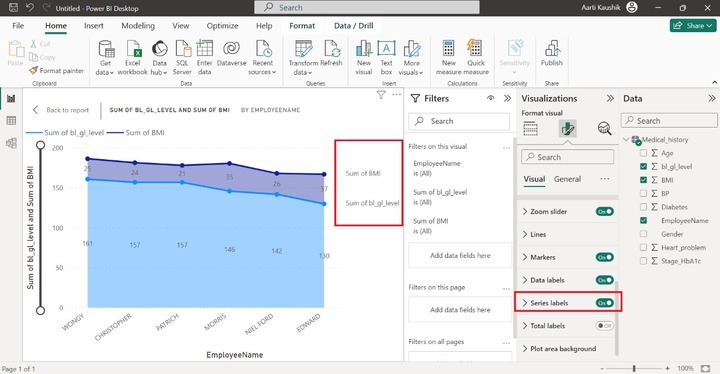Select Build visual icon in Visualizations
Viewport: 720px width, 374px height.
click(x=530, y=129)
